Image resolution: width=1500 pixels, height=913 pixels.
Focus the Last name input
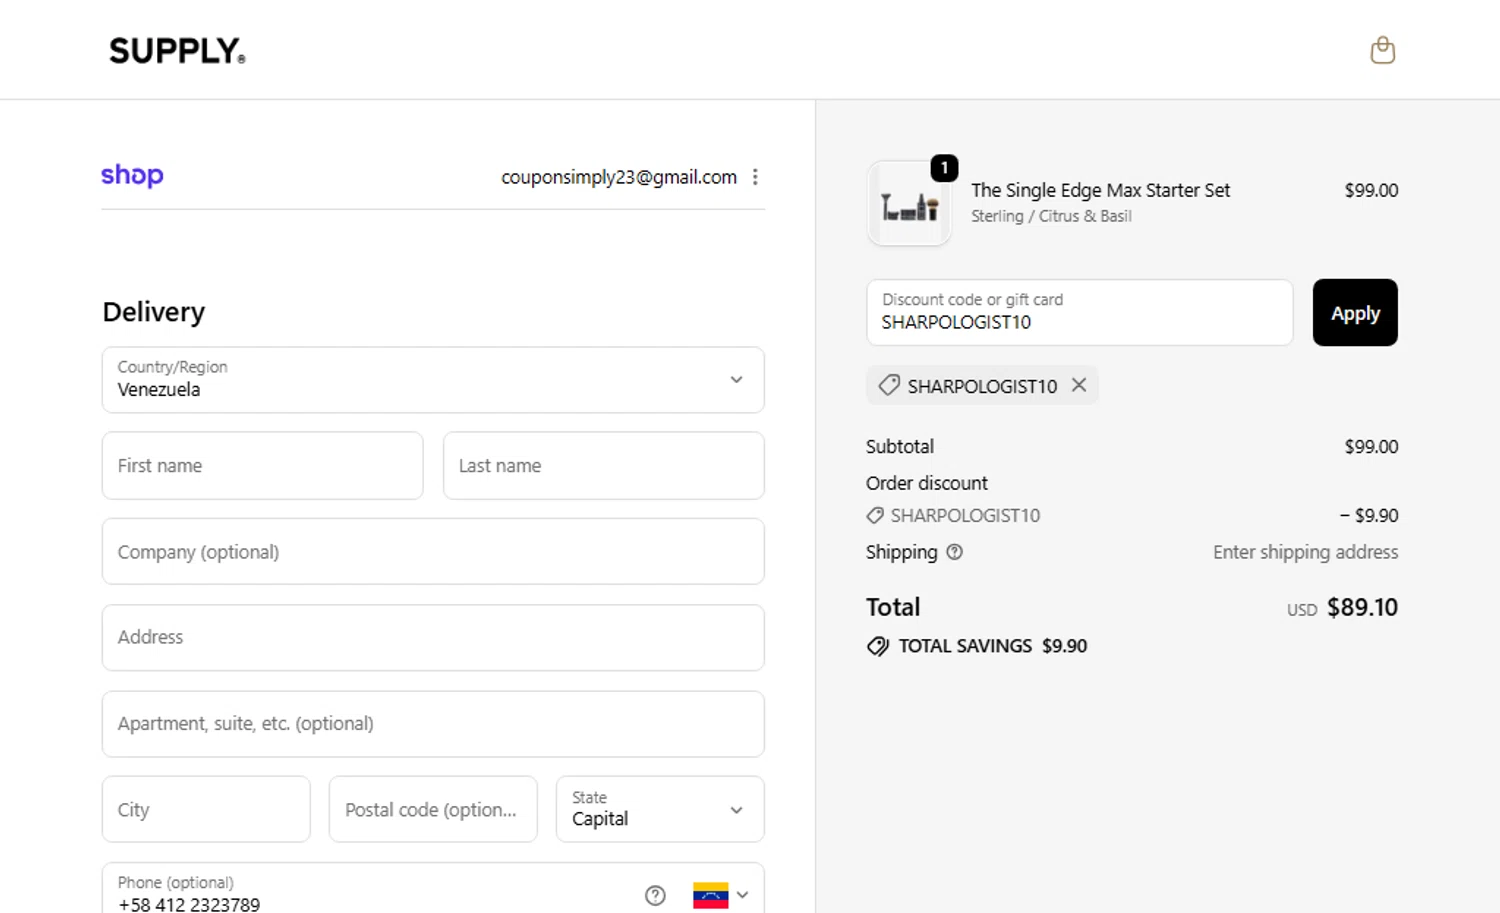603,466
